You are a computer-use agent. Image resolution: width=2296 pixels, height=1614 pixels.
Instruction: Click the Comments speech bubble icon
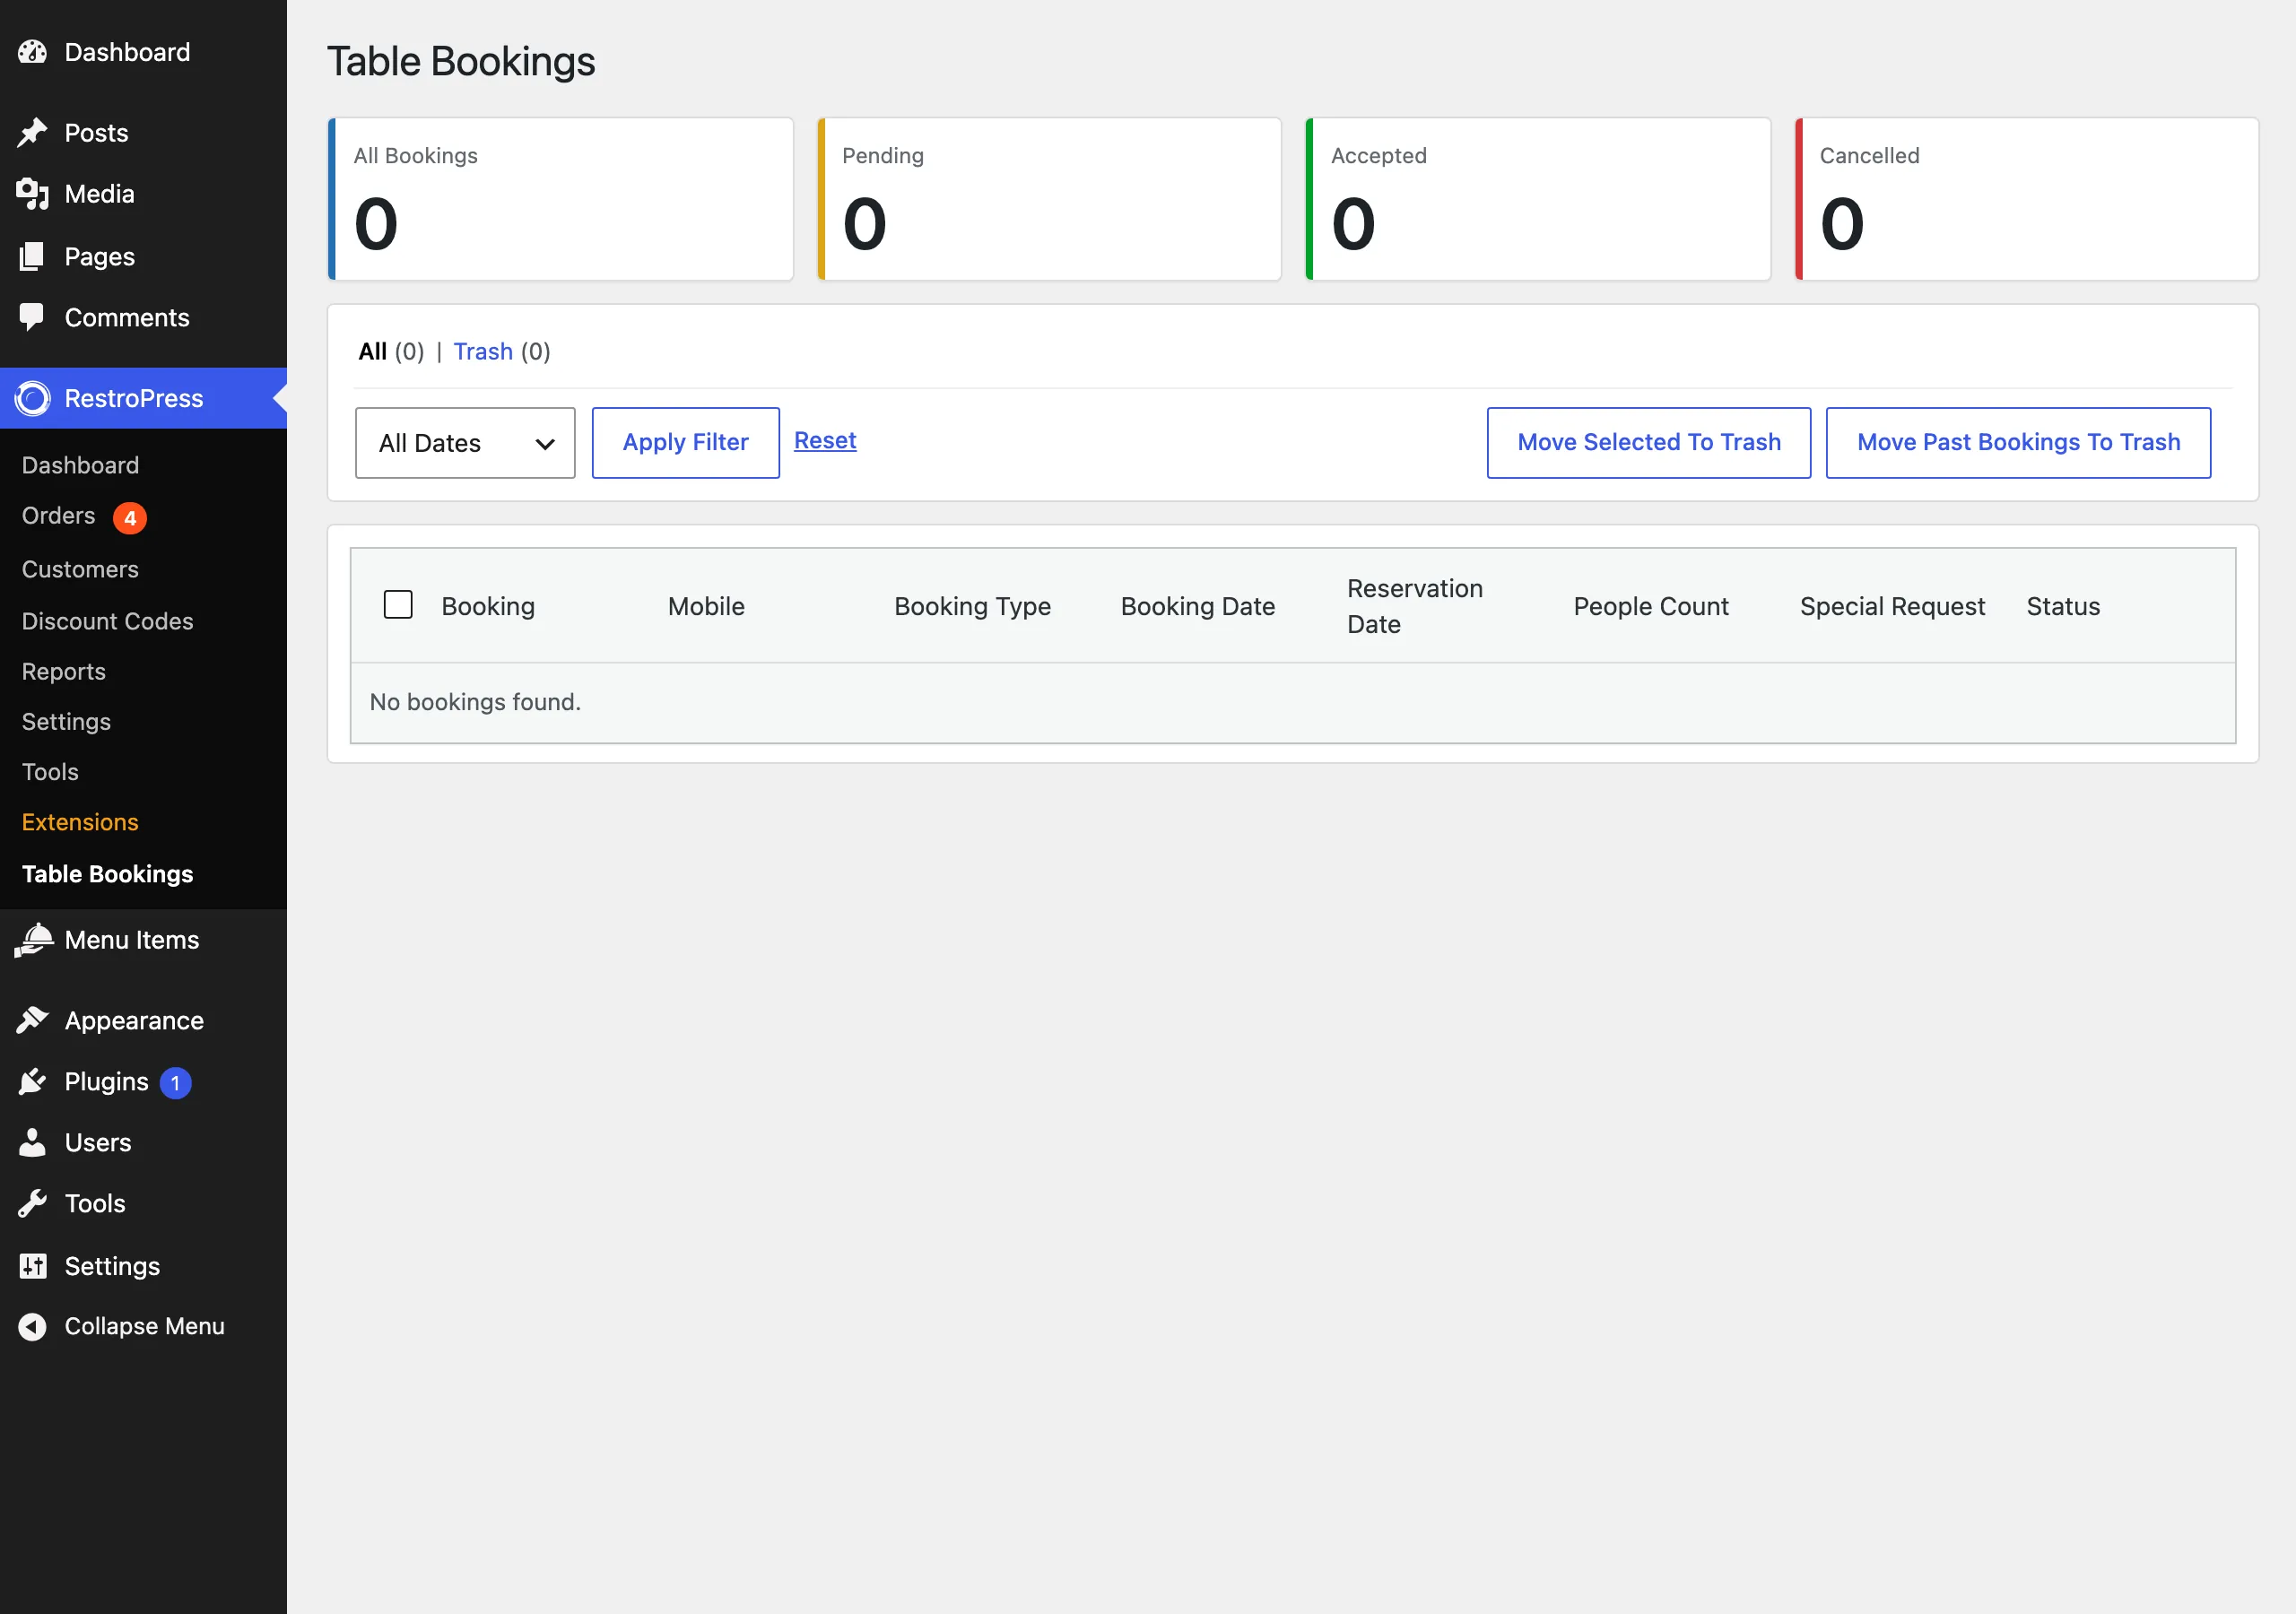click(x=32, y=317)
